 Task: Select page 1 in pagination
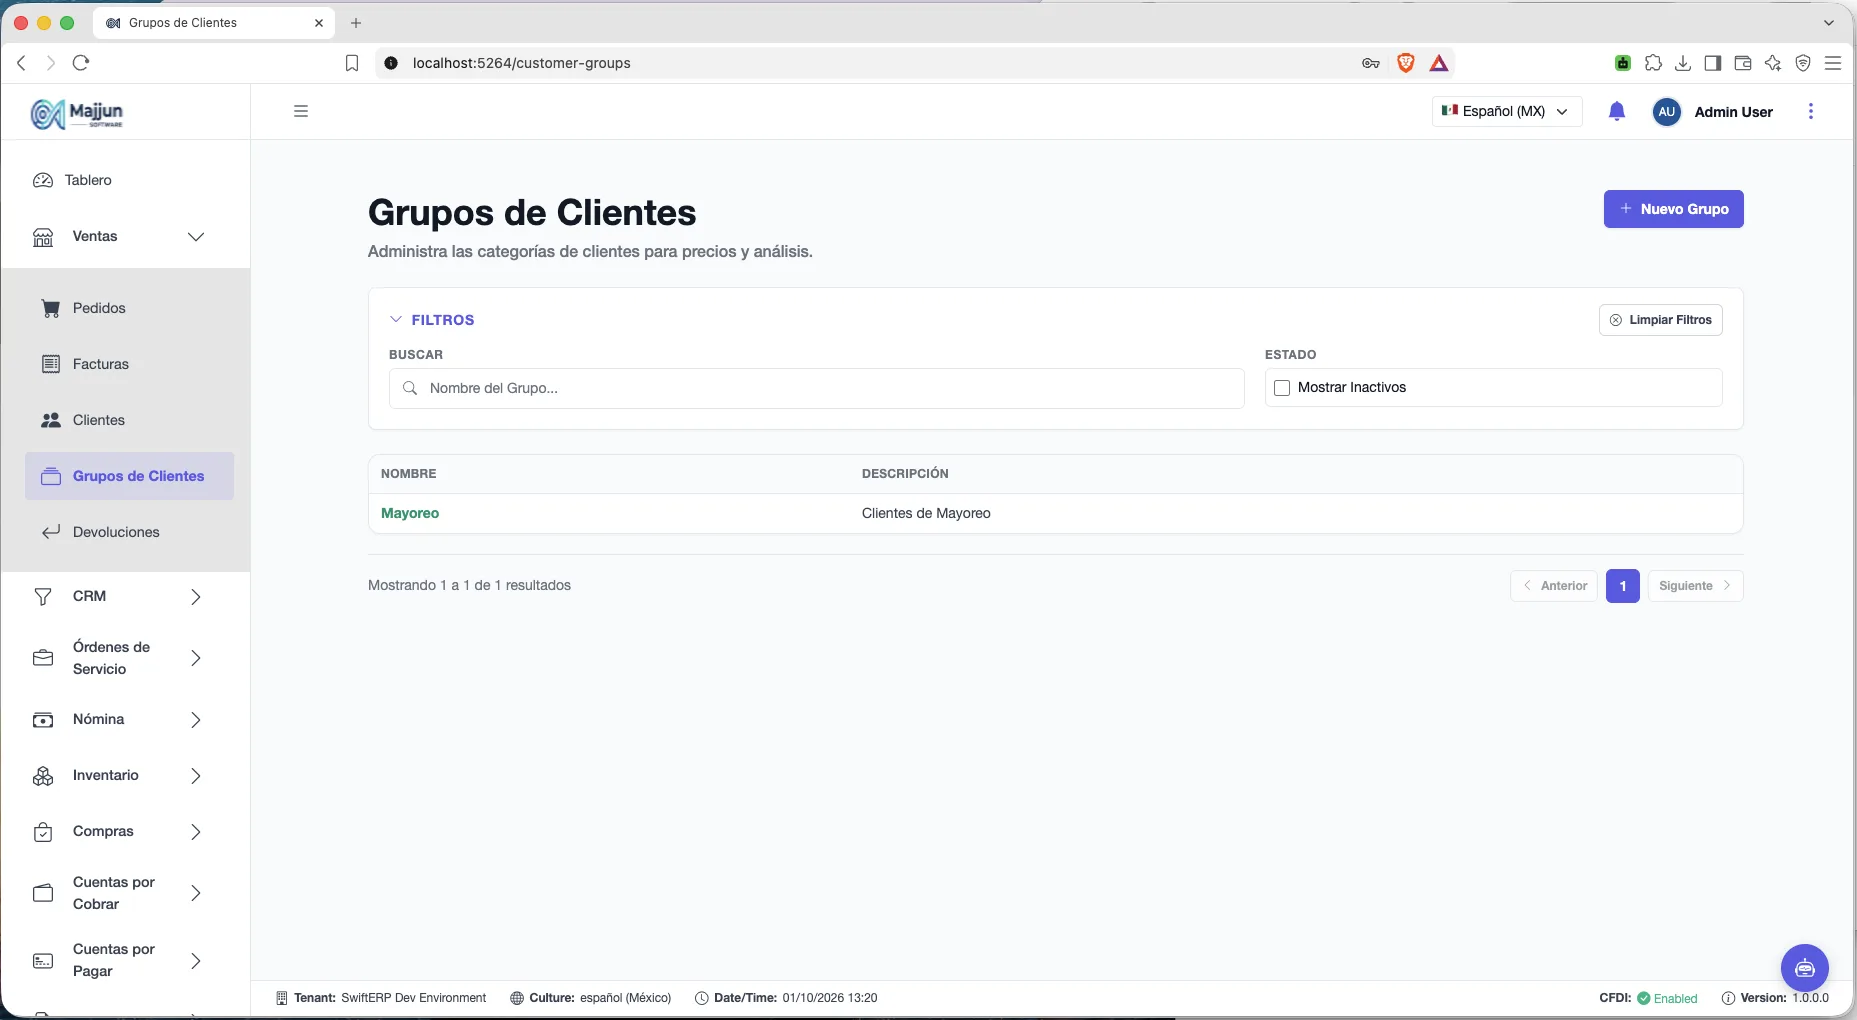[x=1623, y=586]
